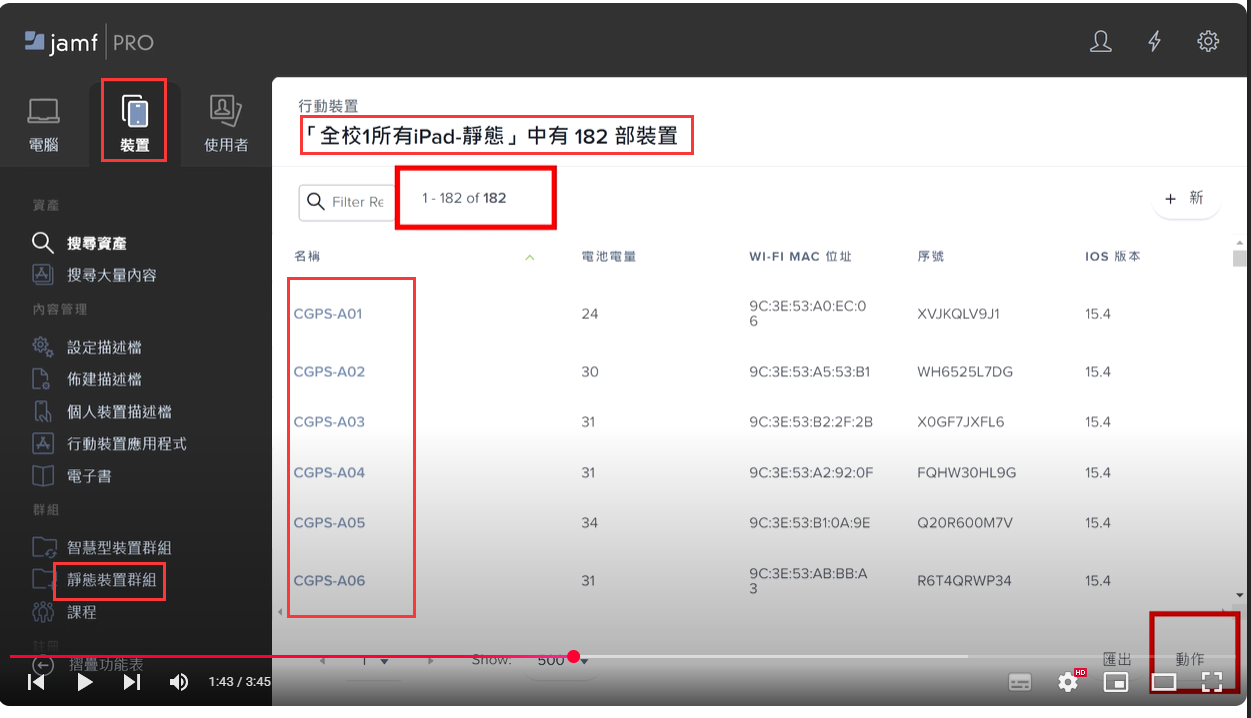Viewport: 1251px width, 718px height.
Task: Click the folder icon beside 智慧型裝置群組
Action: click(x=44, y=548)
